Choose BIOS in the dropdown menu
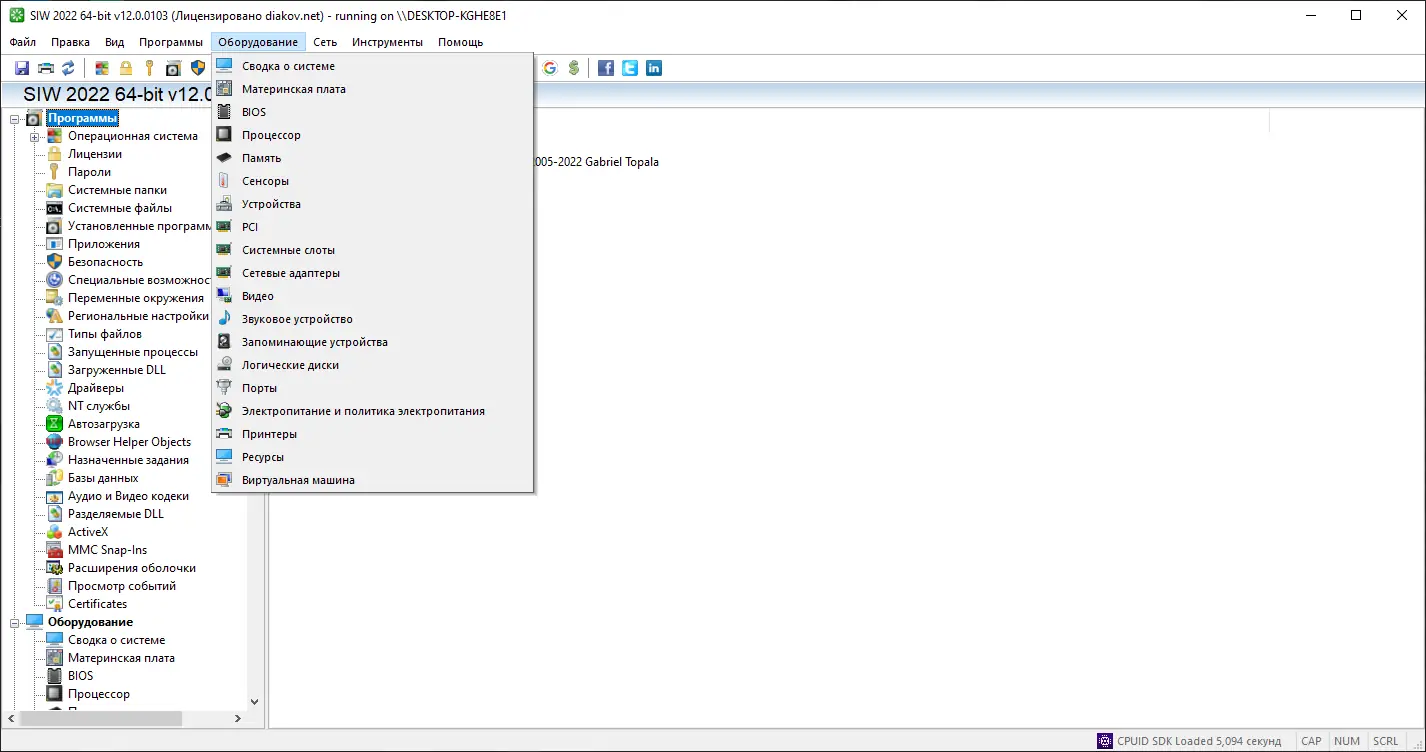 pos(372,112)
